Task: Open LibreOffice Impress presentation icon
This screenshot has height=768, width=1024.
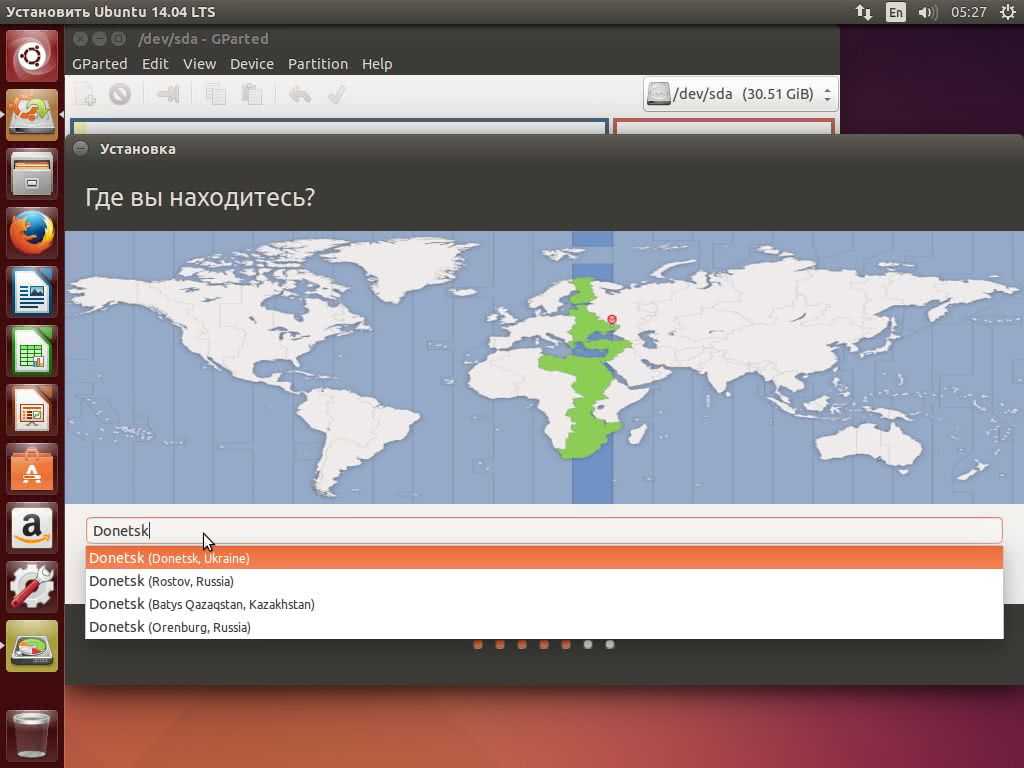Action: 32,410
